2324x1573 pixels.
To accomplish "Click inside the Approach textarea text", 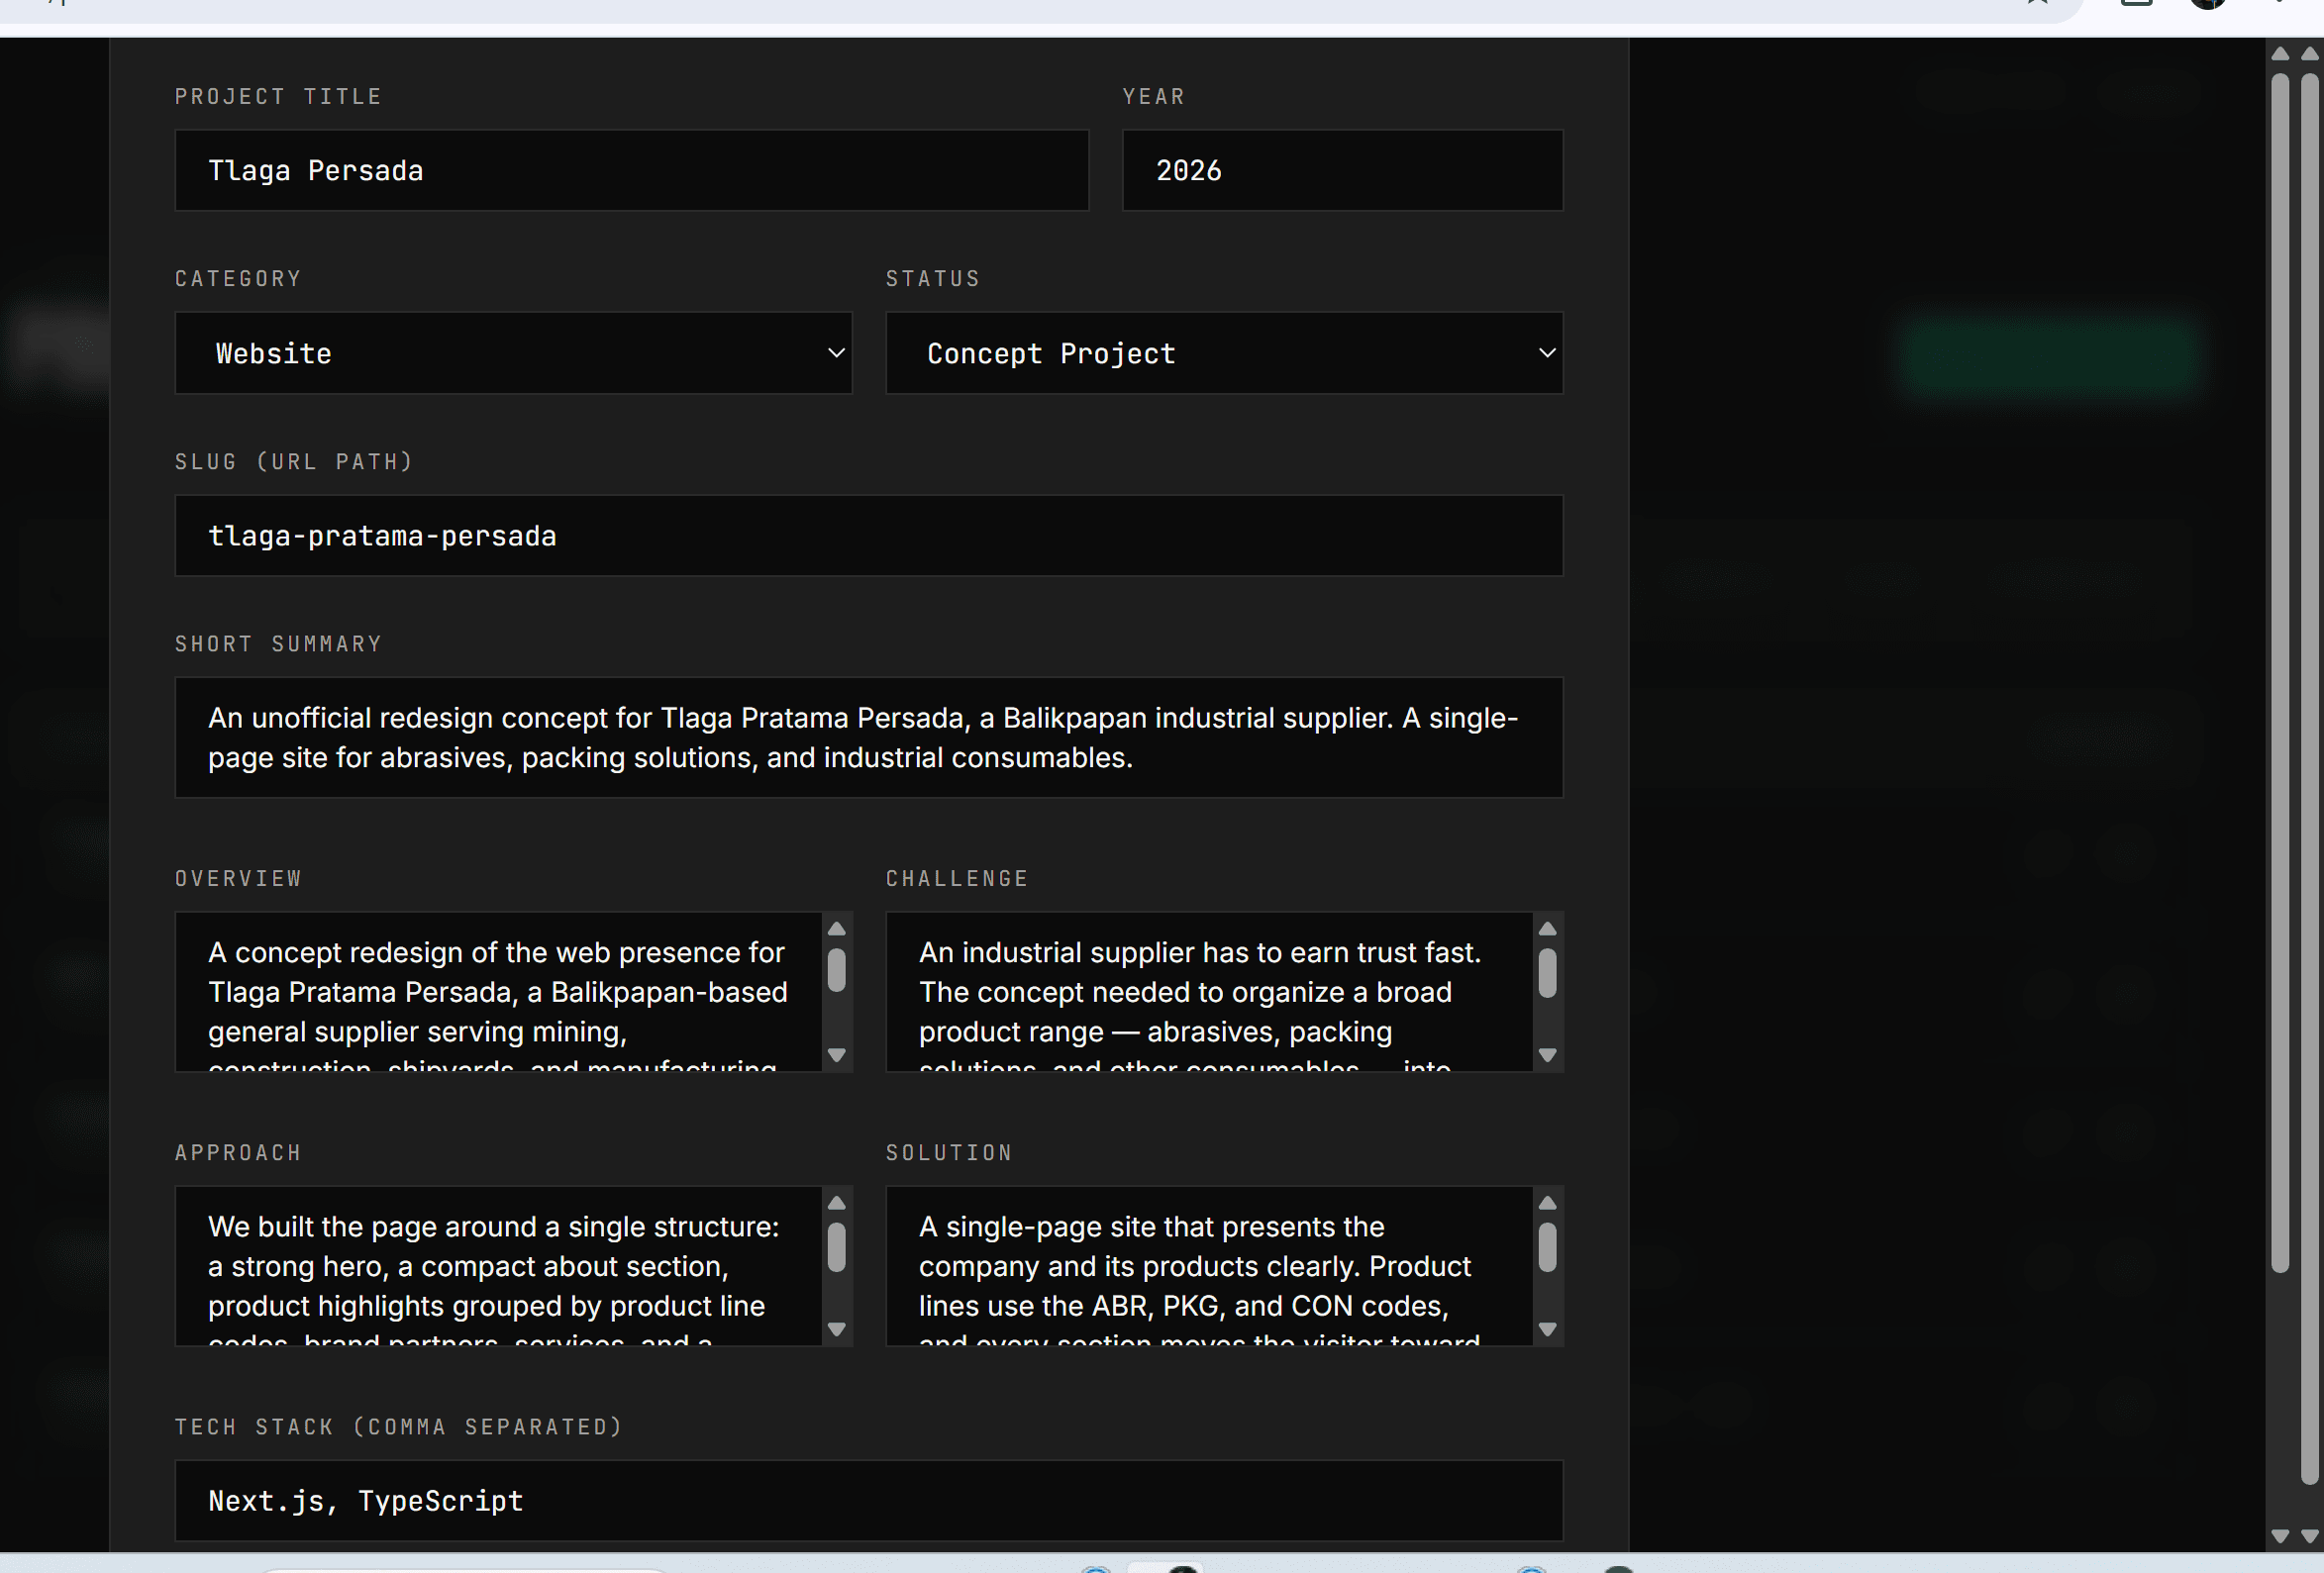I will click(x=498, y=1266).
